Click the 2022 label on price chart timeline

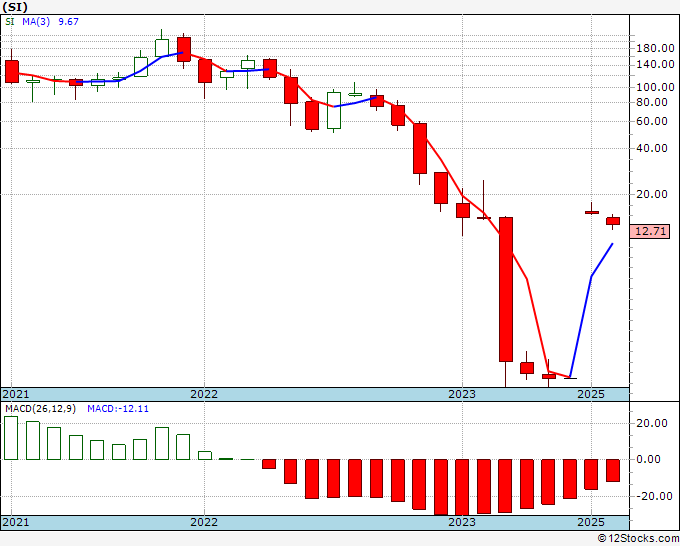204,394
